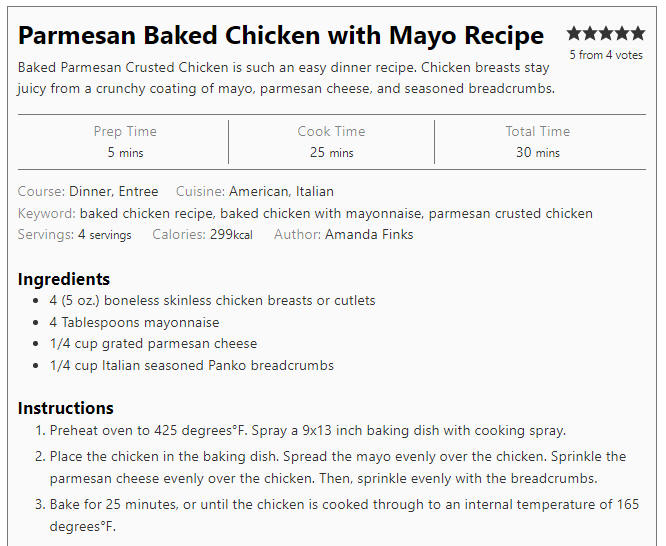Click the third rating star
This screenshot has width=666, height=546.
[606, 33]
